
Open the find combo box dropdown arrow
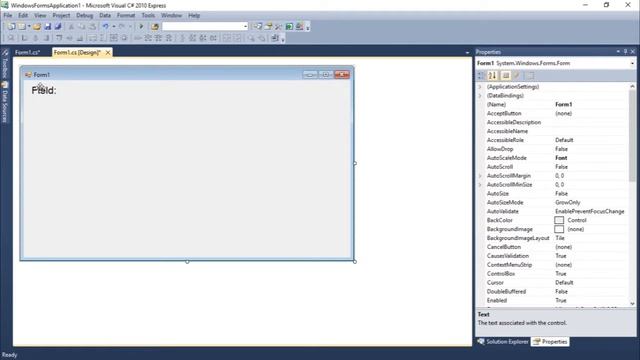(x=245, y=27)
